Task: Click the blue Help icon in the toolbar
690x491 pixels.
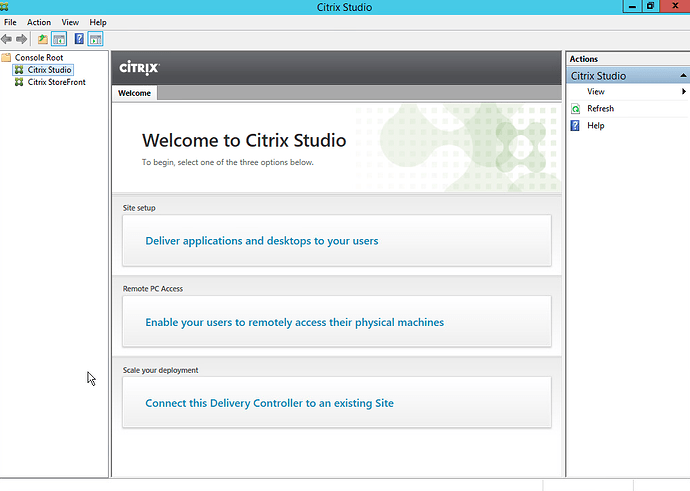Action: pyautogui.click(x=79, y=39)
